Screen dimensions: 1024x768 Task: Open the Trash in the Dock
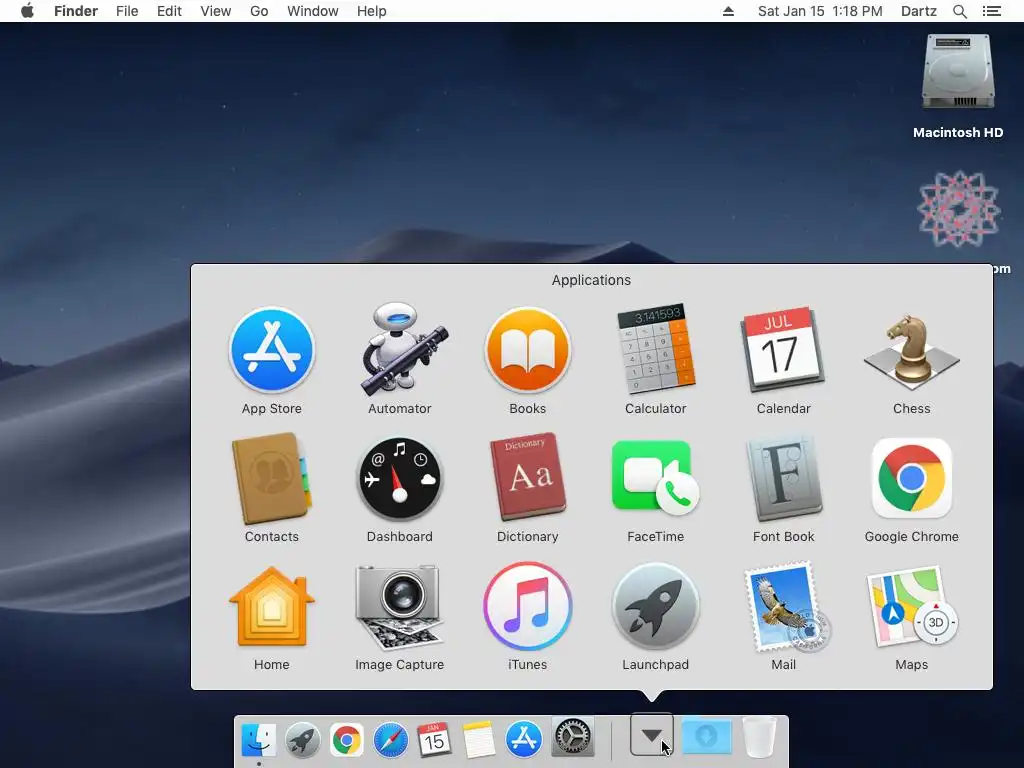tap(760, 738)
